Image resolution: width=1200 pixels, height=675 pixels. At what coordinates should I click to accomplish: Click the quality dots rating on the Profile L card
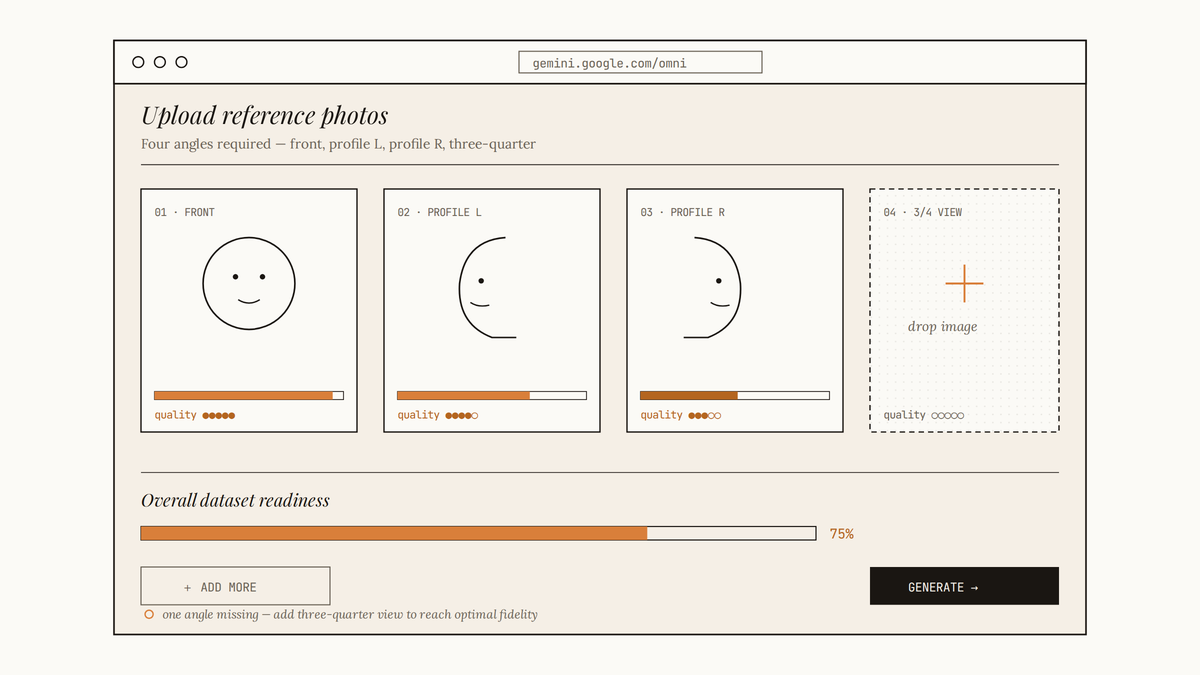pos(462,415)
